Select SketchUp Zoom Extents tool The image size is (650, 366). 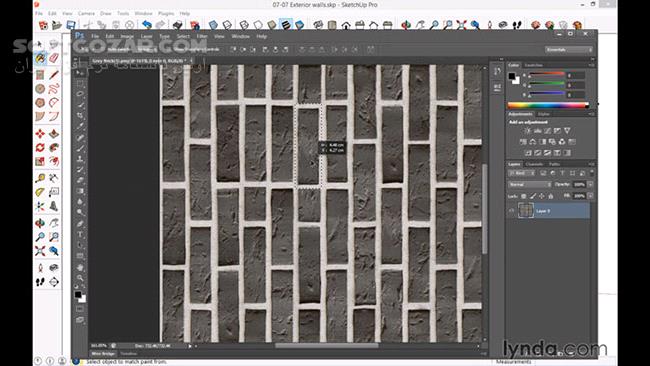point(40,251)
